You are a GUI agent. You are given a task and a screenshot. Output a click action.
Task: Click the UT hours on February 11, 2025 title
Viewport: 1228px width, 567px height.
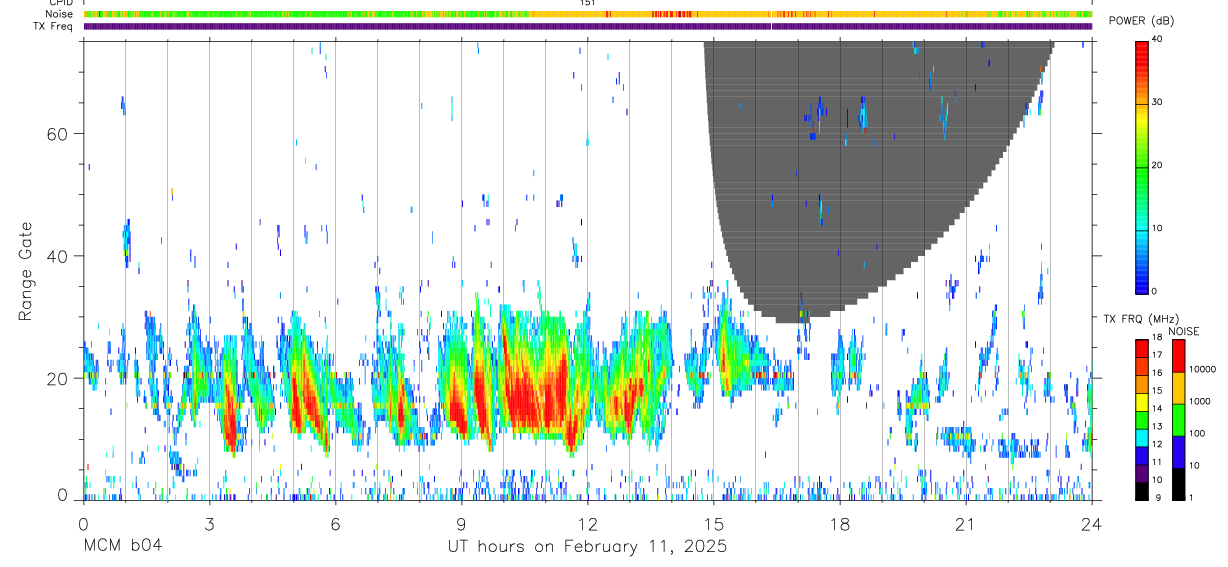coord(587,547)
